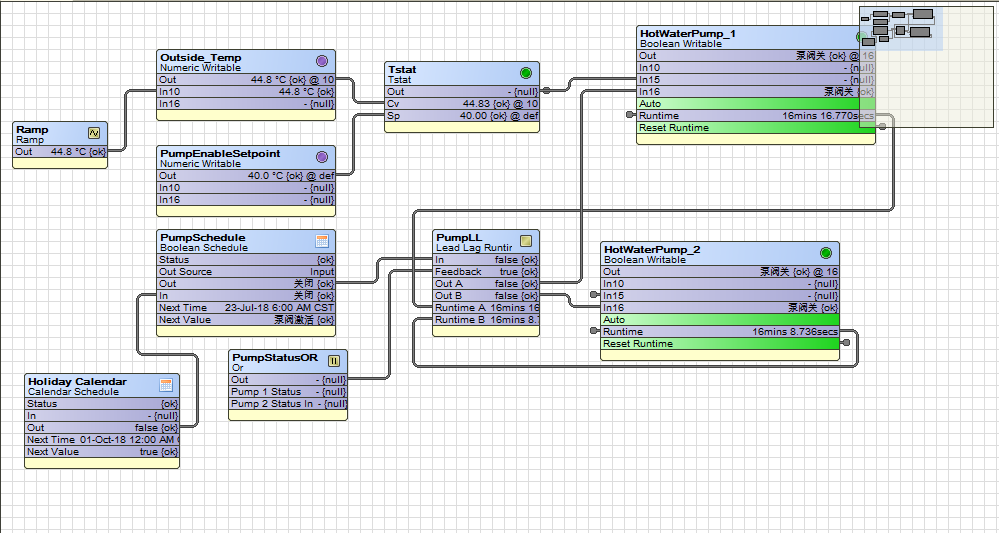The height and width of the screenshot is (533, 999).
Task: Select the Auto action on HotWaterPump_2
Action: [720, 320]
